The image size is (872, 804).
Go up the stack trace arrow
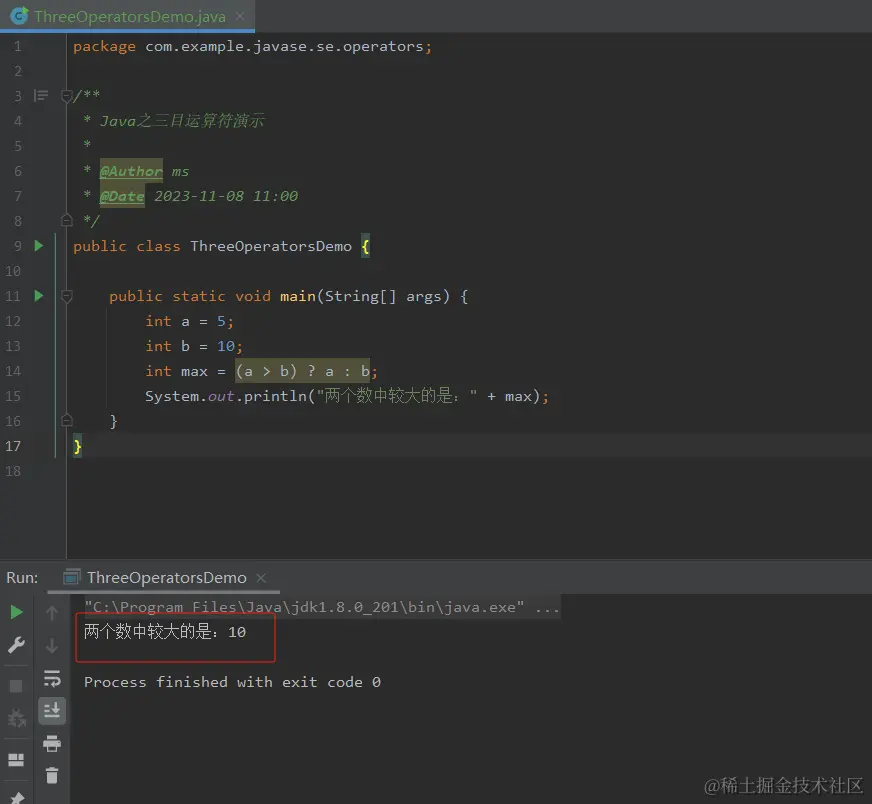pyautogui.click(x=52, y=613)
